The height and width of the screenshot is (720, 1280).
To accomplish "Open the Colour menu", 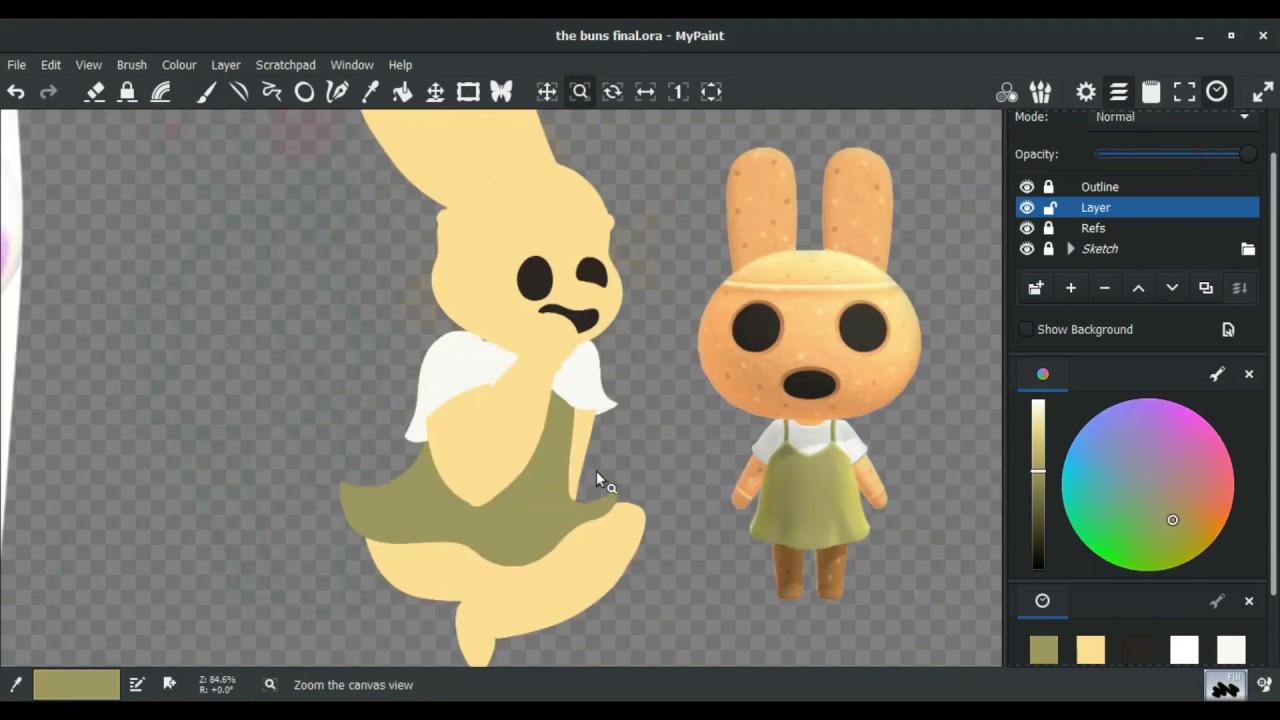I will pos(179,65).
